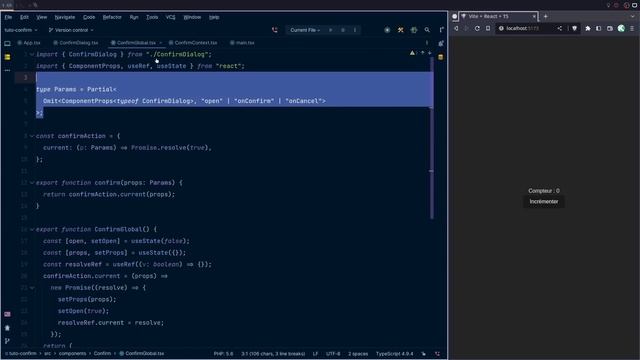Open the pink tool window icon
Screen dimensions: 640x360
tap(7, 314)
